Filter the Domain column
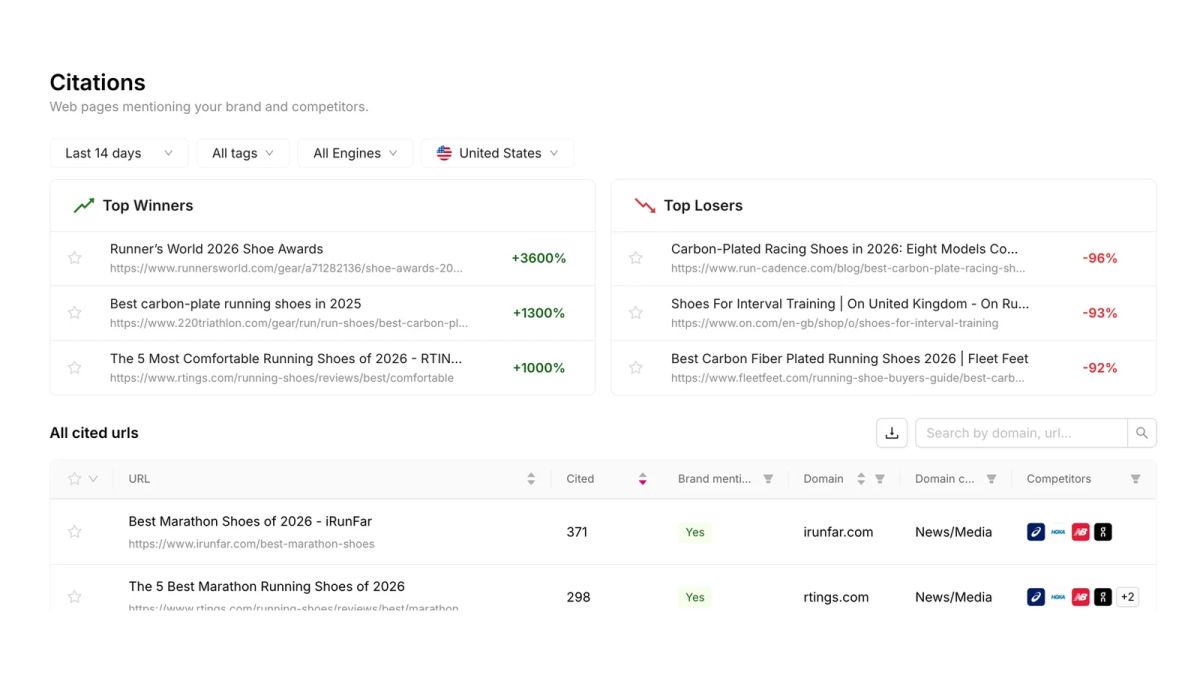Viewport: 1200px width, 675px height. point(880,479)
